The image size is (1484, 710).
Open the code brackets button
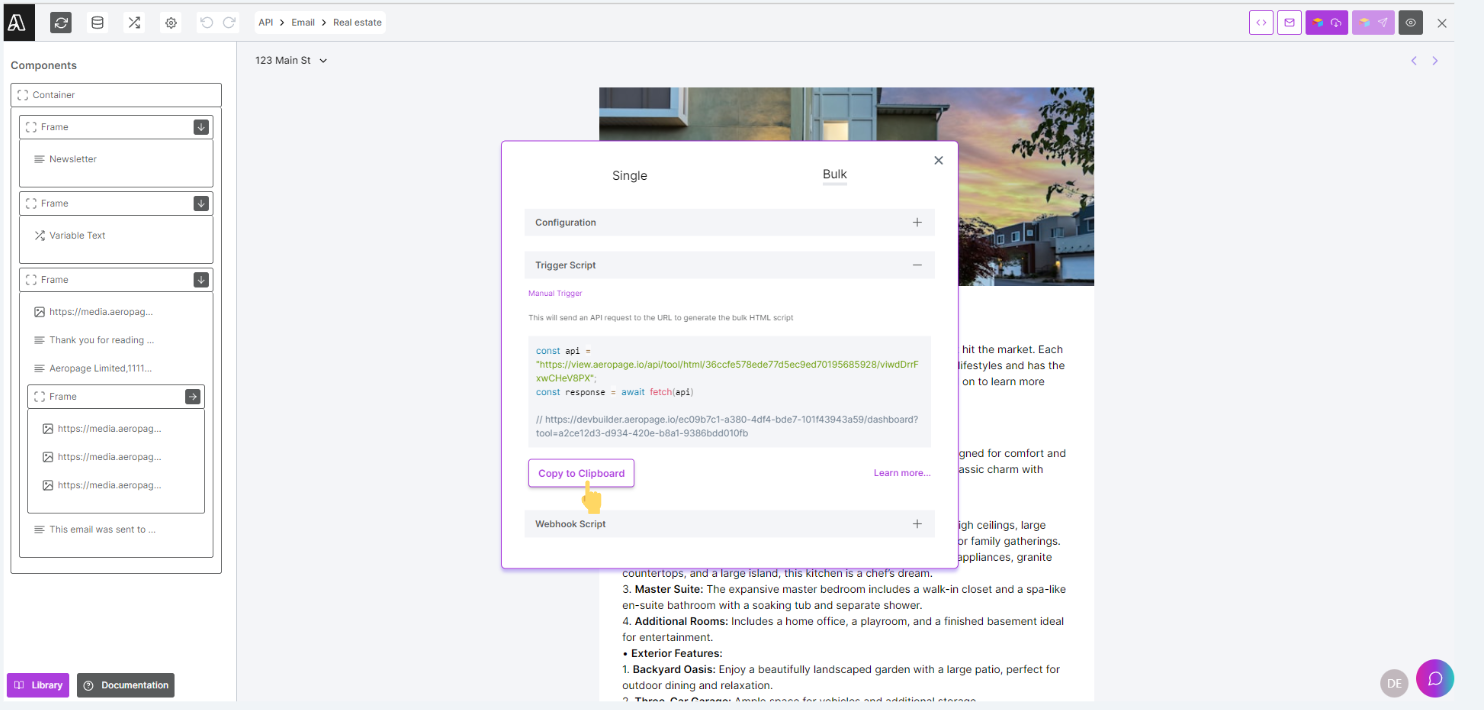pos(1261,22)
